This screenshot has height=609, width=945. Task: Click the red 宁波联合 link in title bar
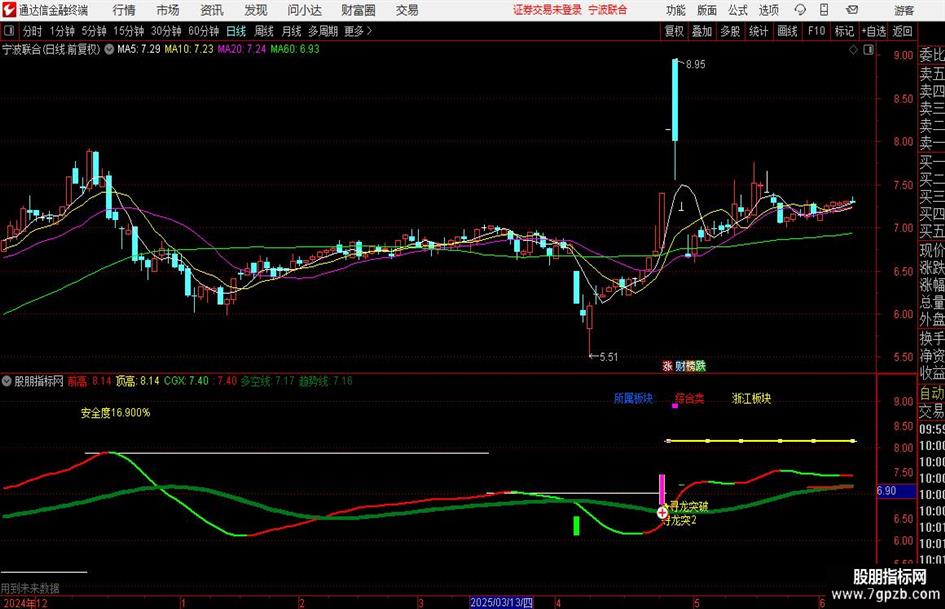click(x=608, y=10)
